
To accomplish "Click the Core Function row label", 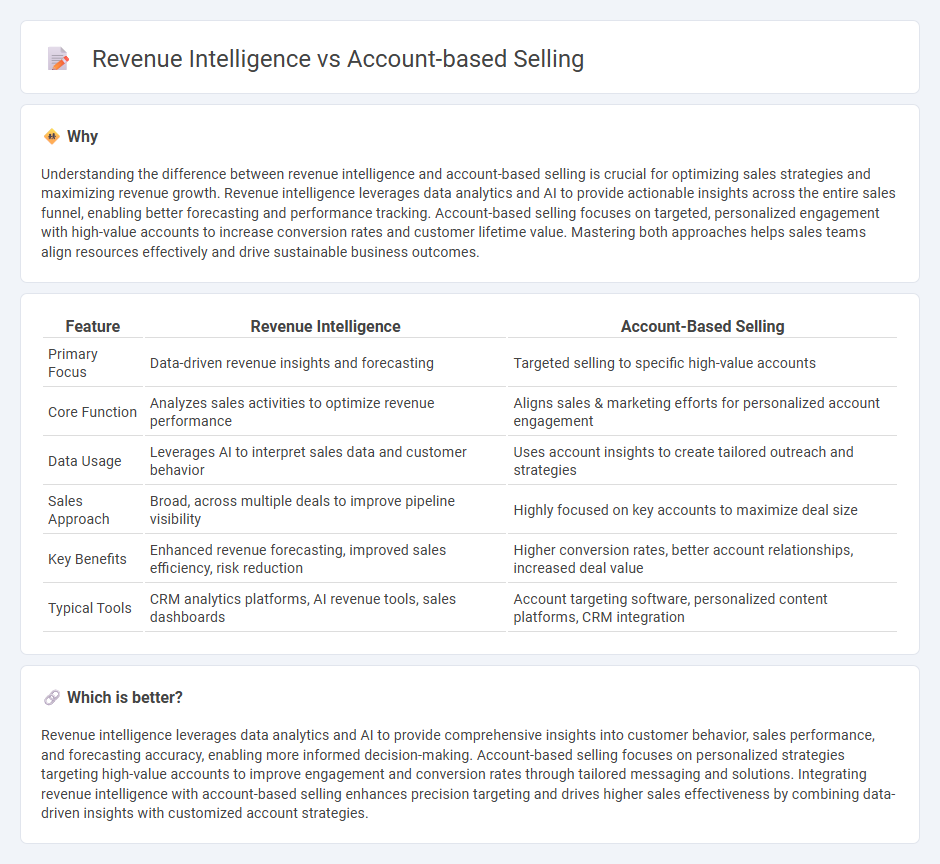I will [92, 412].
